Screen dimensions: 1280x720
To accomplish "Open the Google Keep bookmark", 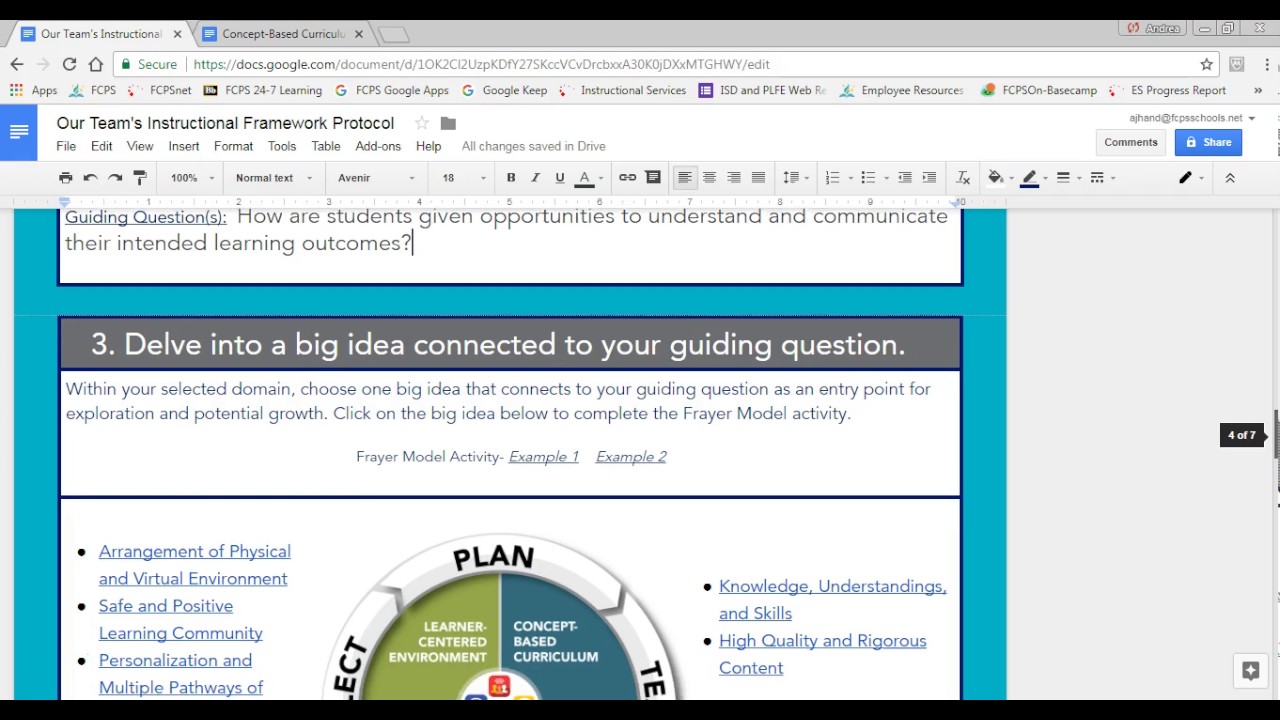I will [x=504, y=90].
